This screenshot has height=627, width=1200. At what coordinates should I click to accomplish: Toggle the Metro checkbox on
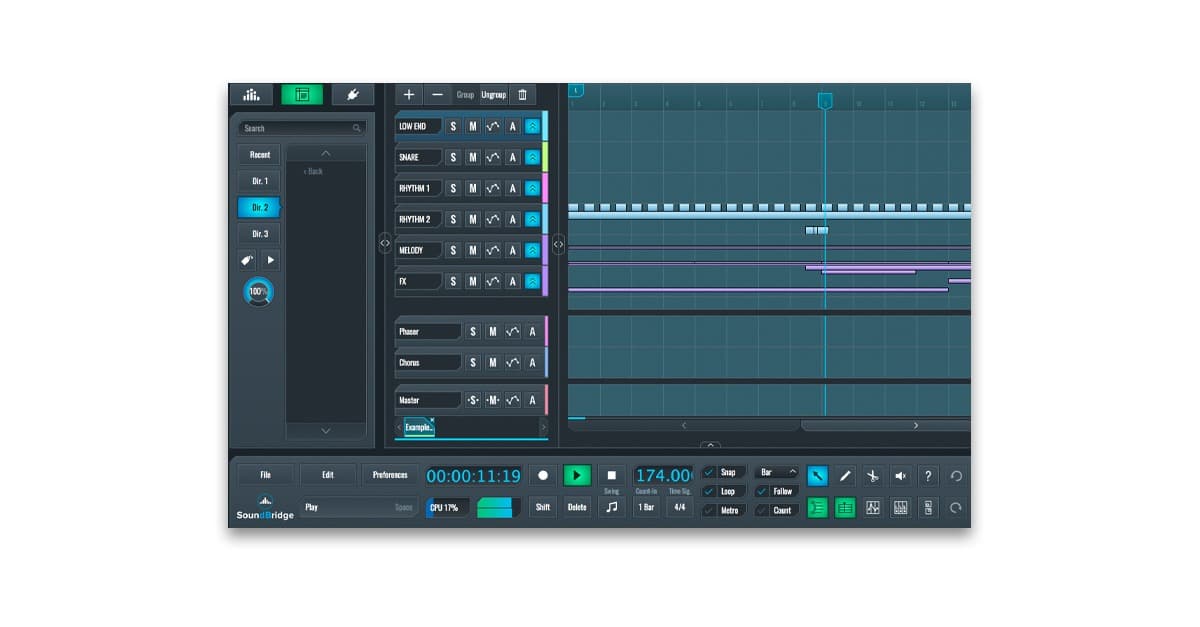pos(712,510)
